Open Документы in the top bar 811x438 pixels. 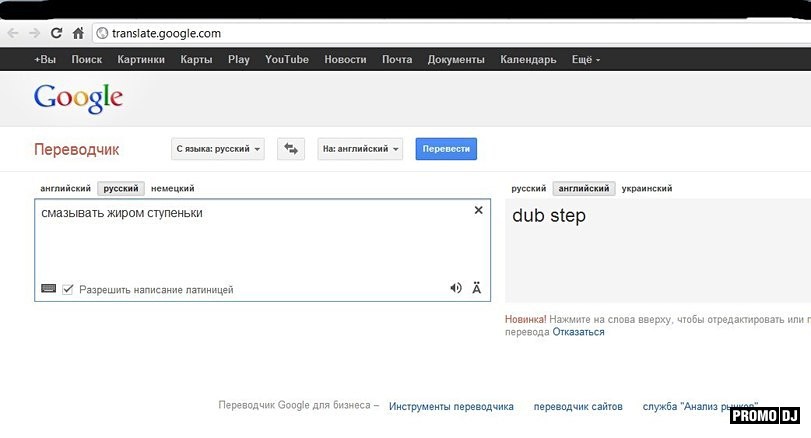point(456,59)
